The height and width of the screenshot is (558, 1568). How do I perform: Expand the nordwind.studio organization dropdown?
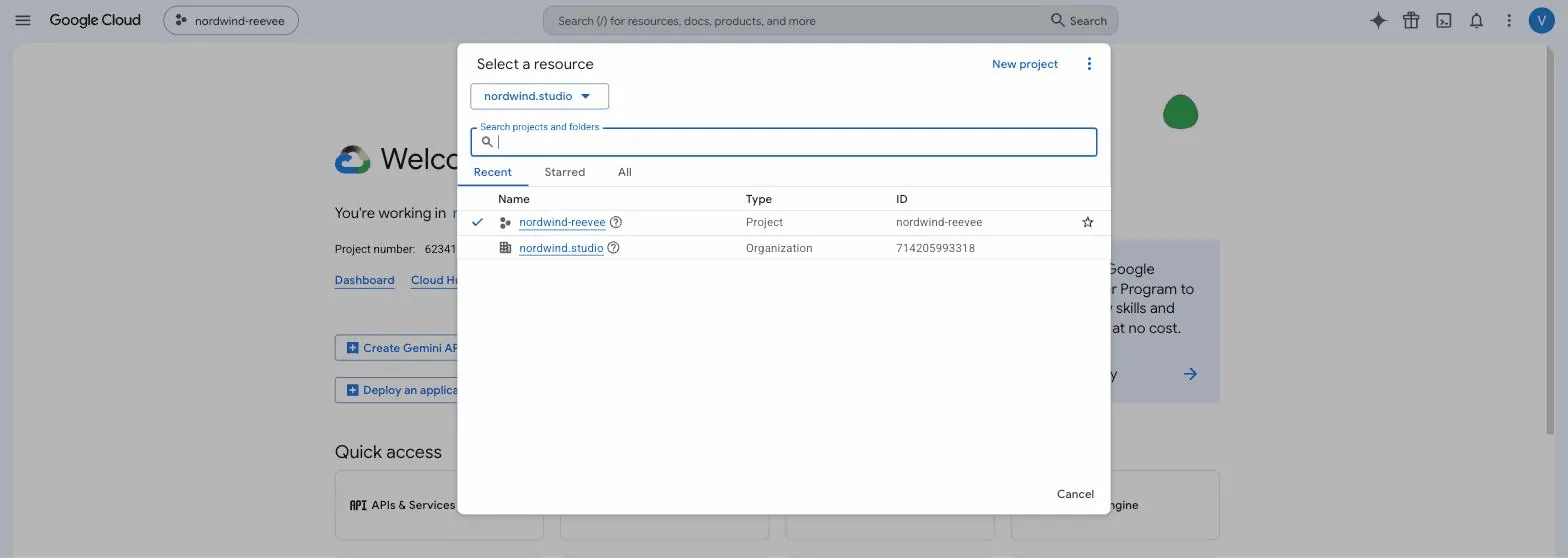click(539, 96)
